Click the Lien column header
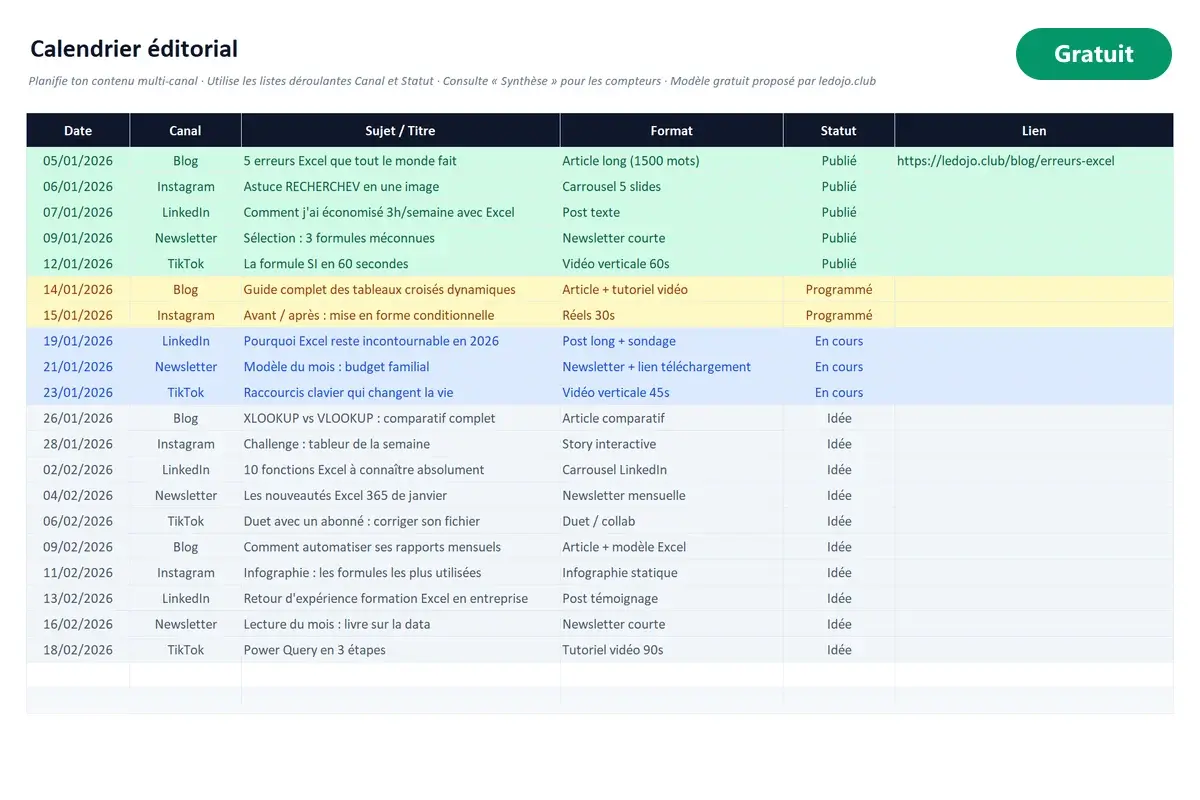 [1034, 130]
